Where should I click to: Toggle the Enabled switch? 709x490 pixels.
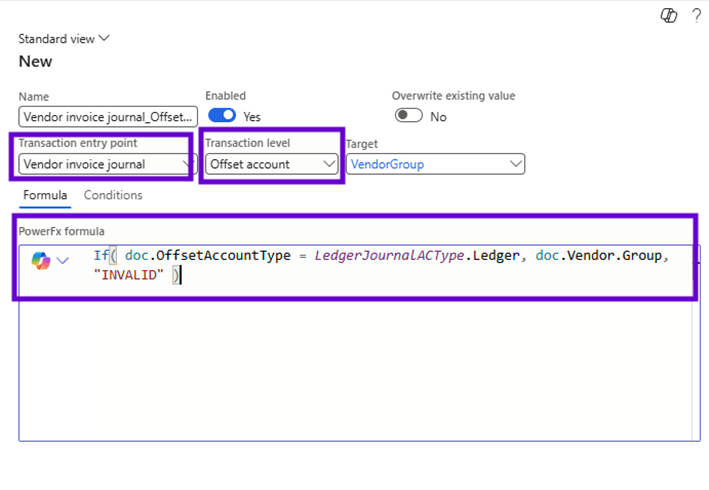pos(221,116)
